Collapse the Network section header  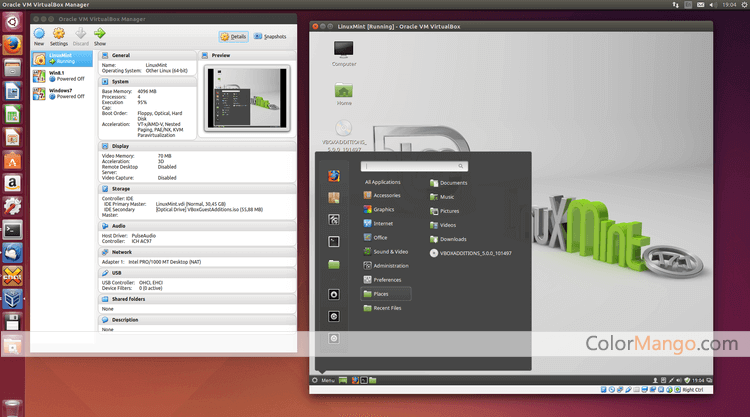(197, 252)
